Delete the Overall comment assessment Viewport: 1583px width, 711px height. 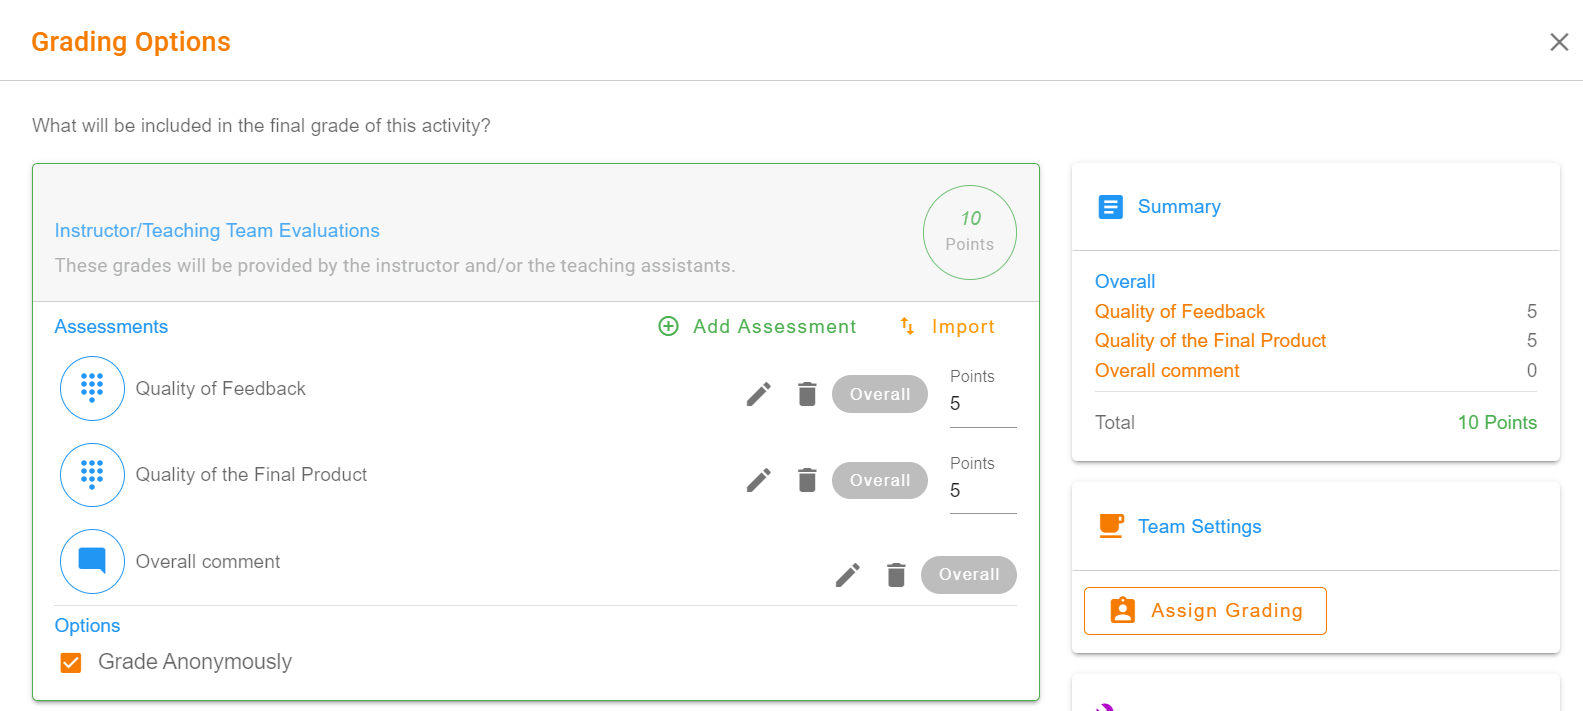[896, 575]
